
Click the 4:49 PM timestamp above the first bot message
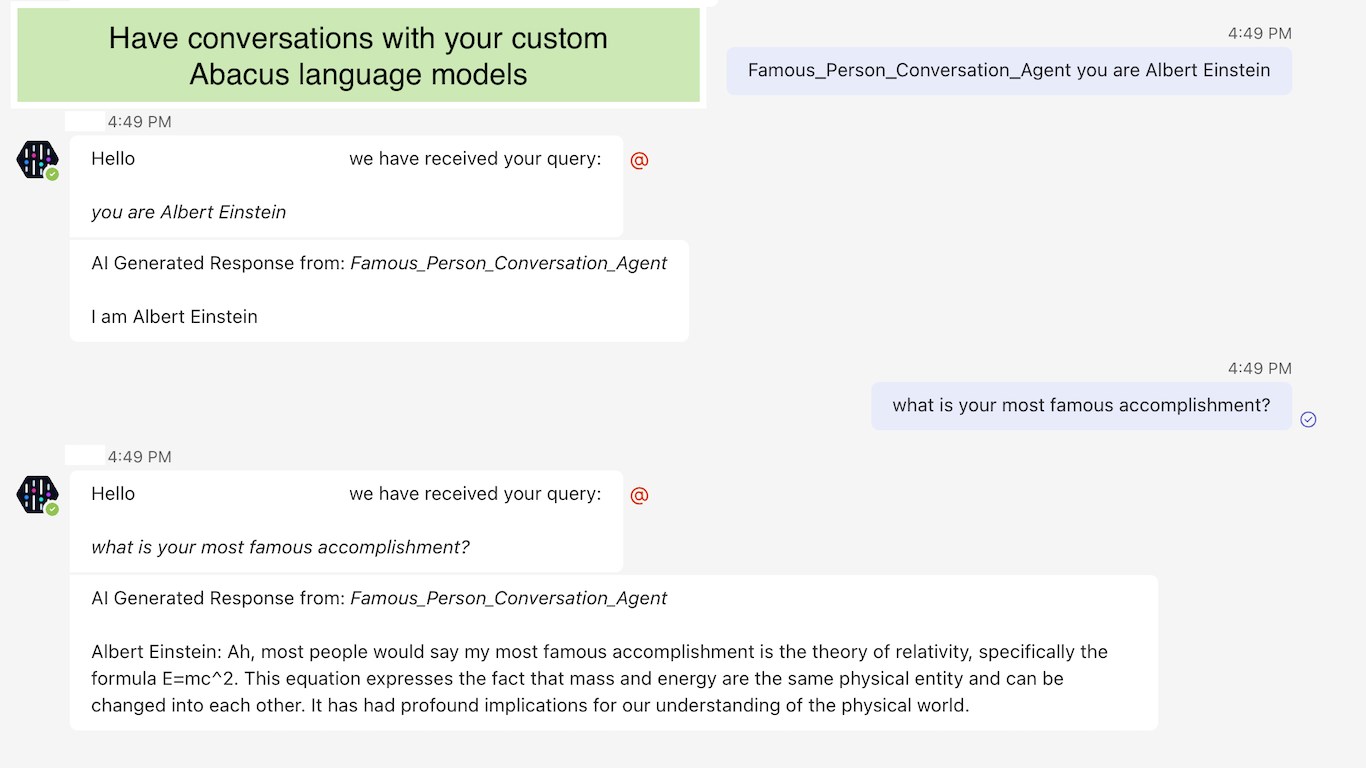tap(139, 122)
